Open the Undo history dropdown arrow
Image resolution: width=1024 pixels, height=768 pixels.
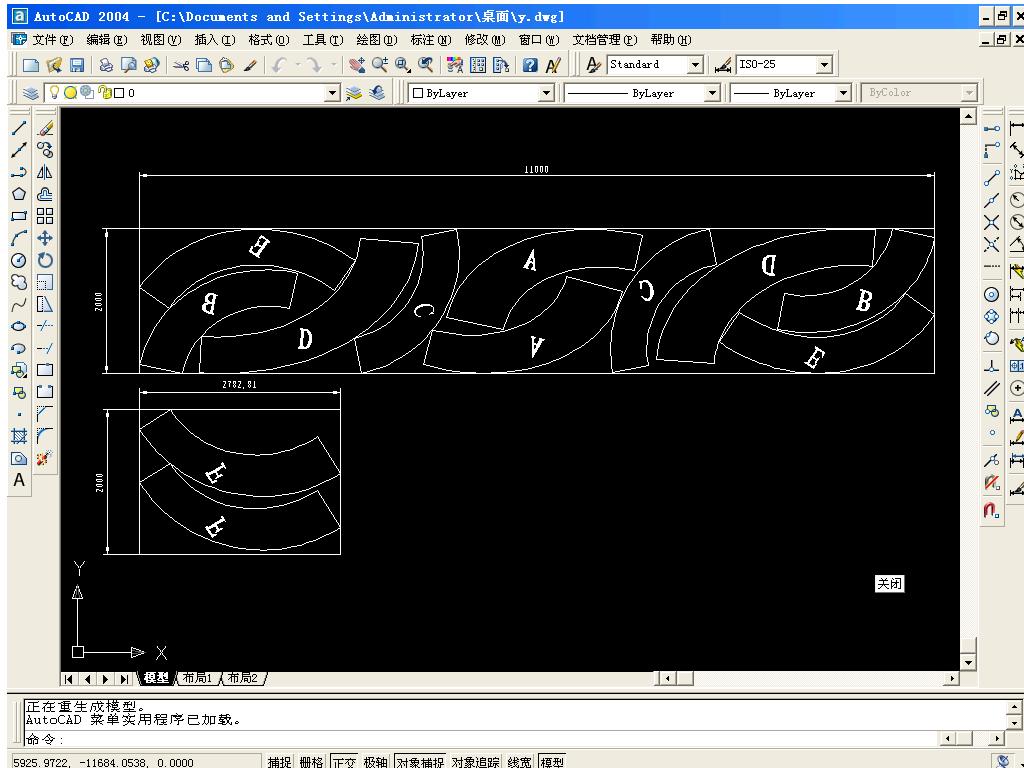[x=298, y=65]
